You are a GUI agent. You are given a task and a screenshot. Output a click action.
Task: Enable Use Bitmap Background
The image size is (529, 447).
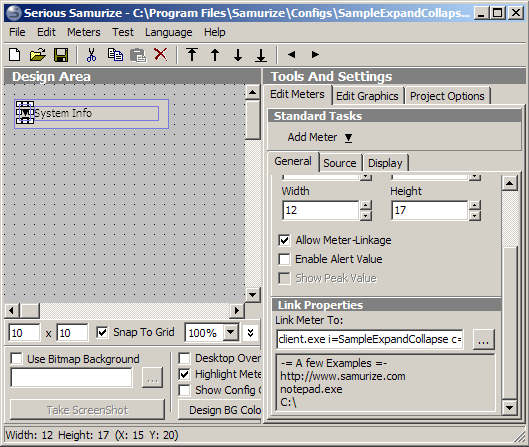tap(16, 359)
